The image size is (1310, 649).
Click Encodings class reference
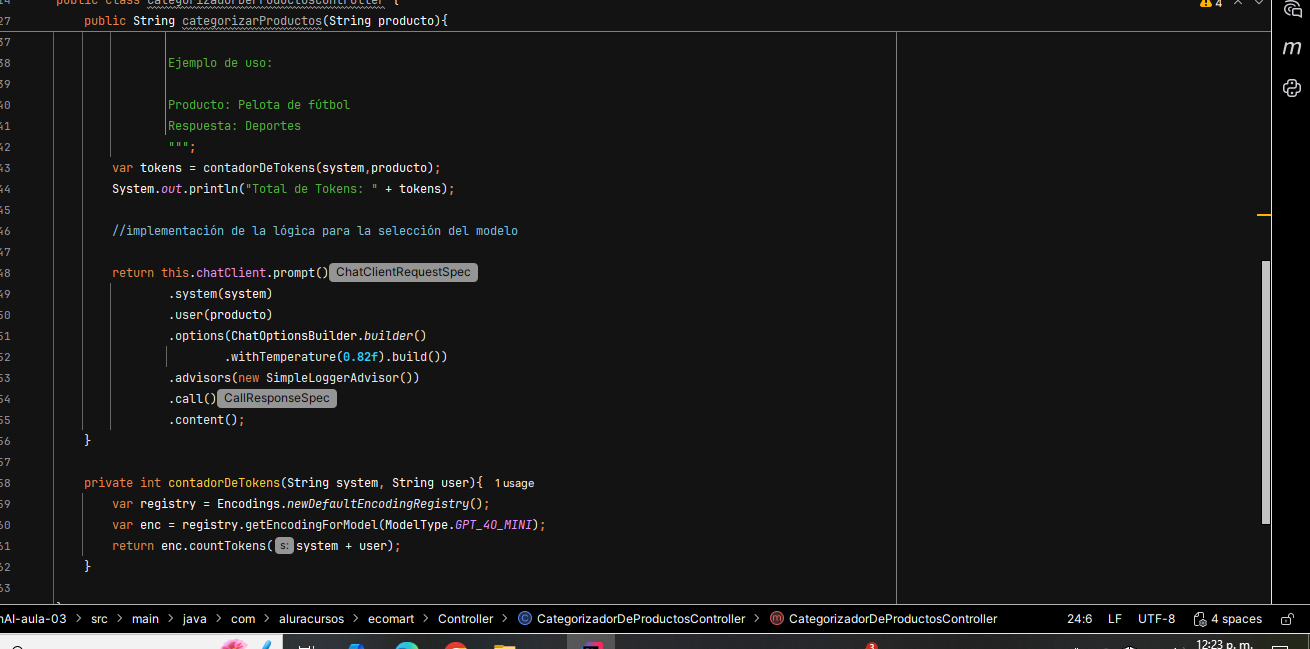click(x=248, y=503)
